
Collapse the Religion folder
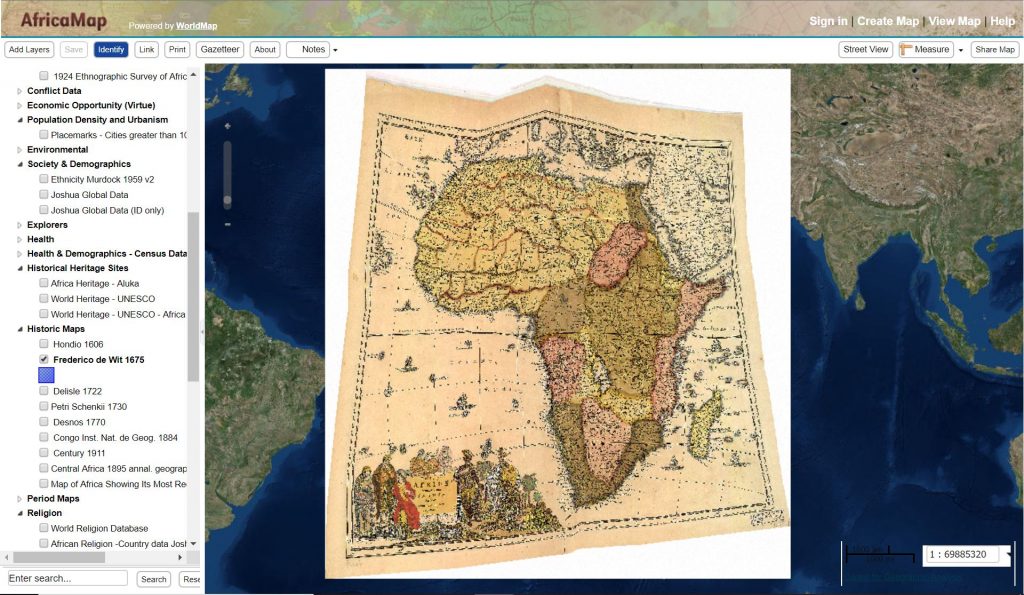tap(20, 513)
